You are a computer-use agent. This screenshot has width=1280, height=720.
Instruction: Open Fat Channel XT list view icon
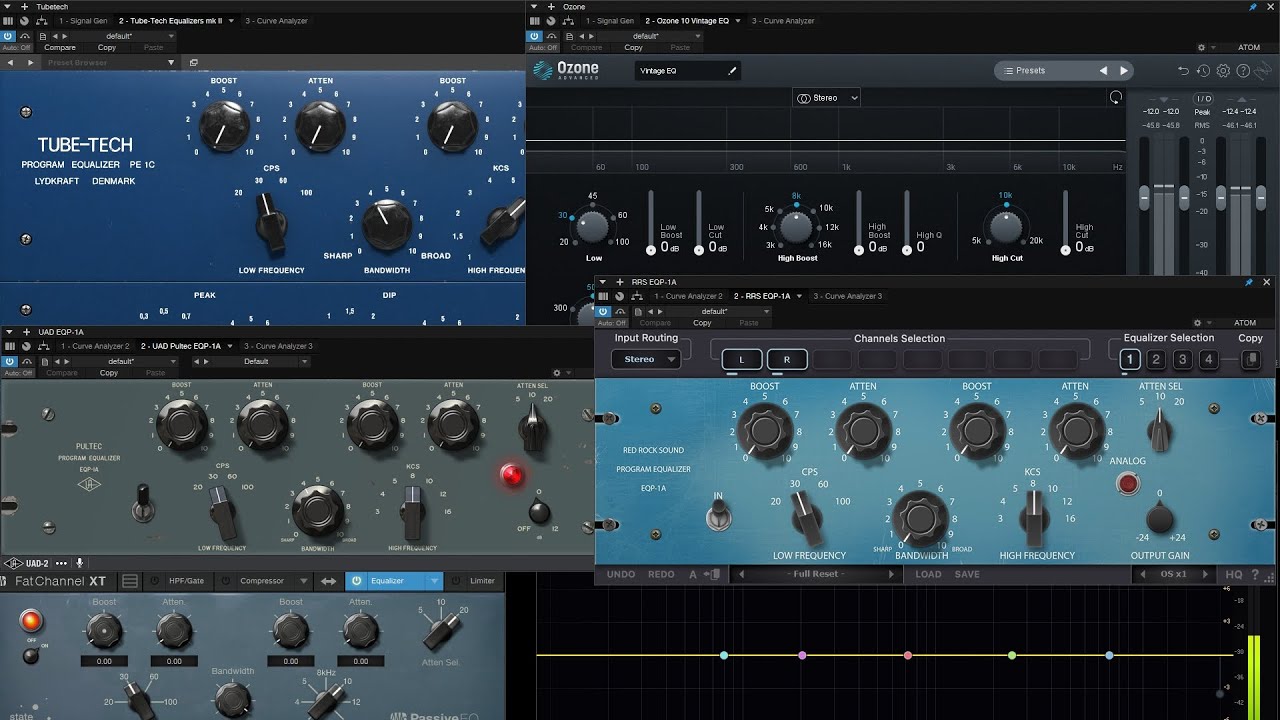(x=130, y=581)
